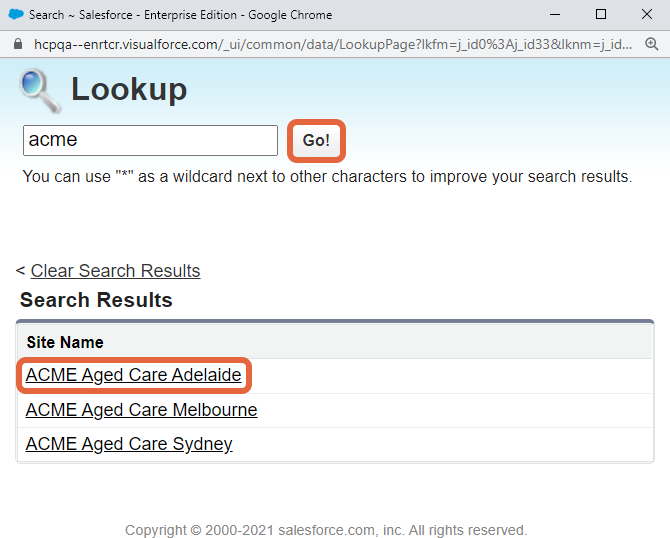Click the Salesforce cloud icon in title bar
The height and width of the screenshot is (538, 670).
pos(16,14)
